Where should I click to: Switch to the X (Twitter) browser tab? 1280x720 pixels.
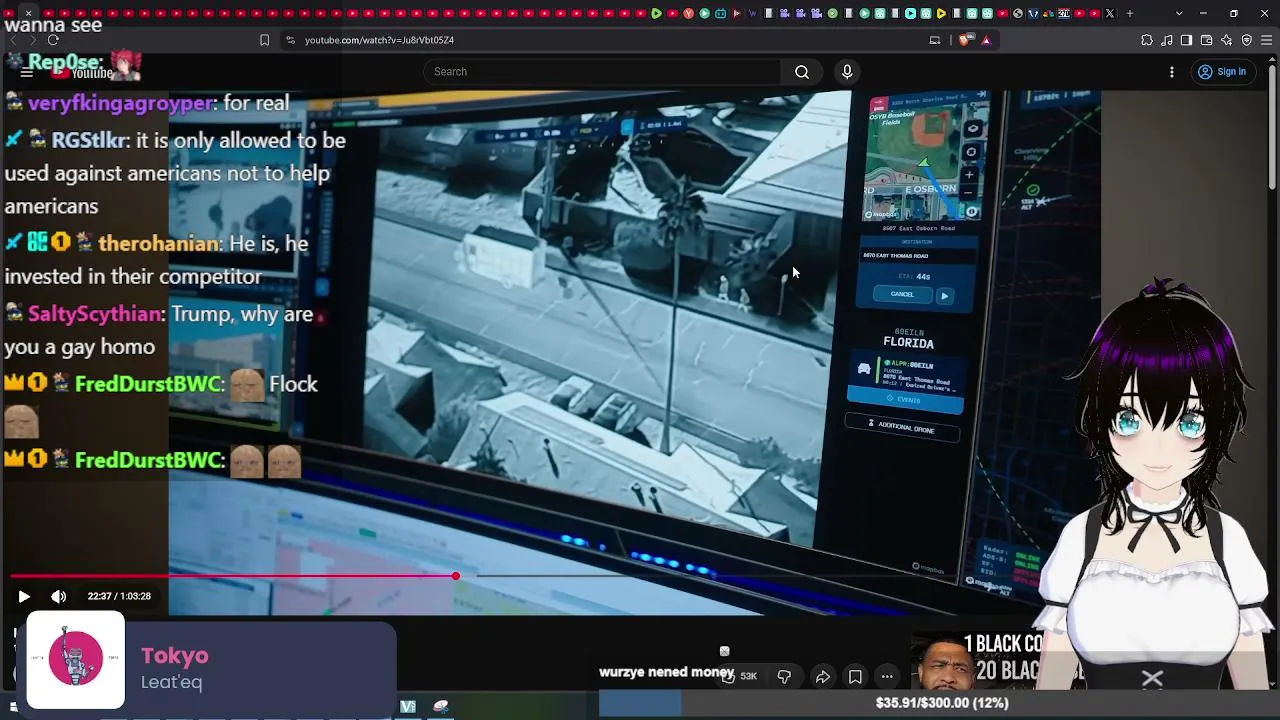pos(1110,13)
